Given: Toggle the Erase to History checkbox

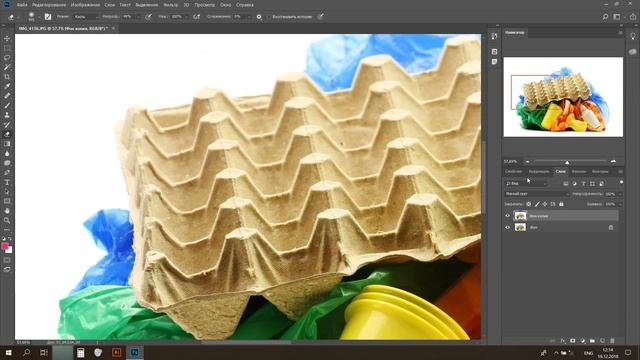Looking at the screenshot, I should [x=268, y=17].
